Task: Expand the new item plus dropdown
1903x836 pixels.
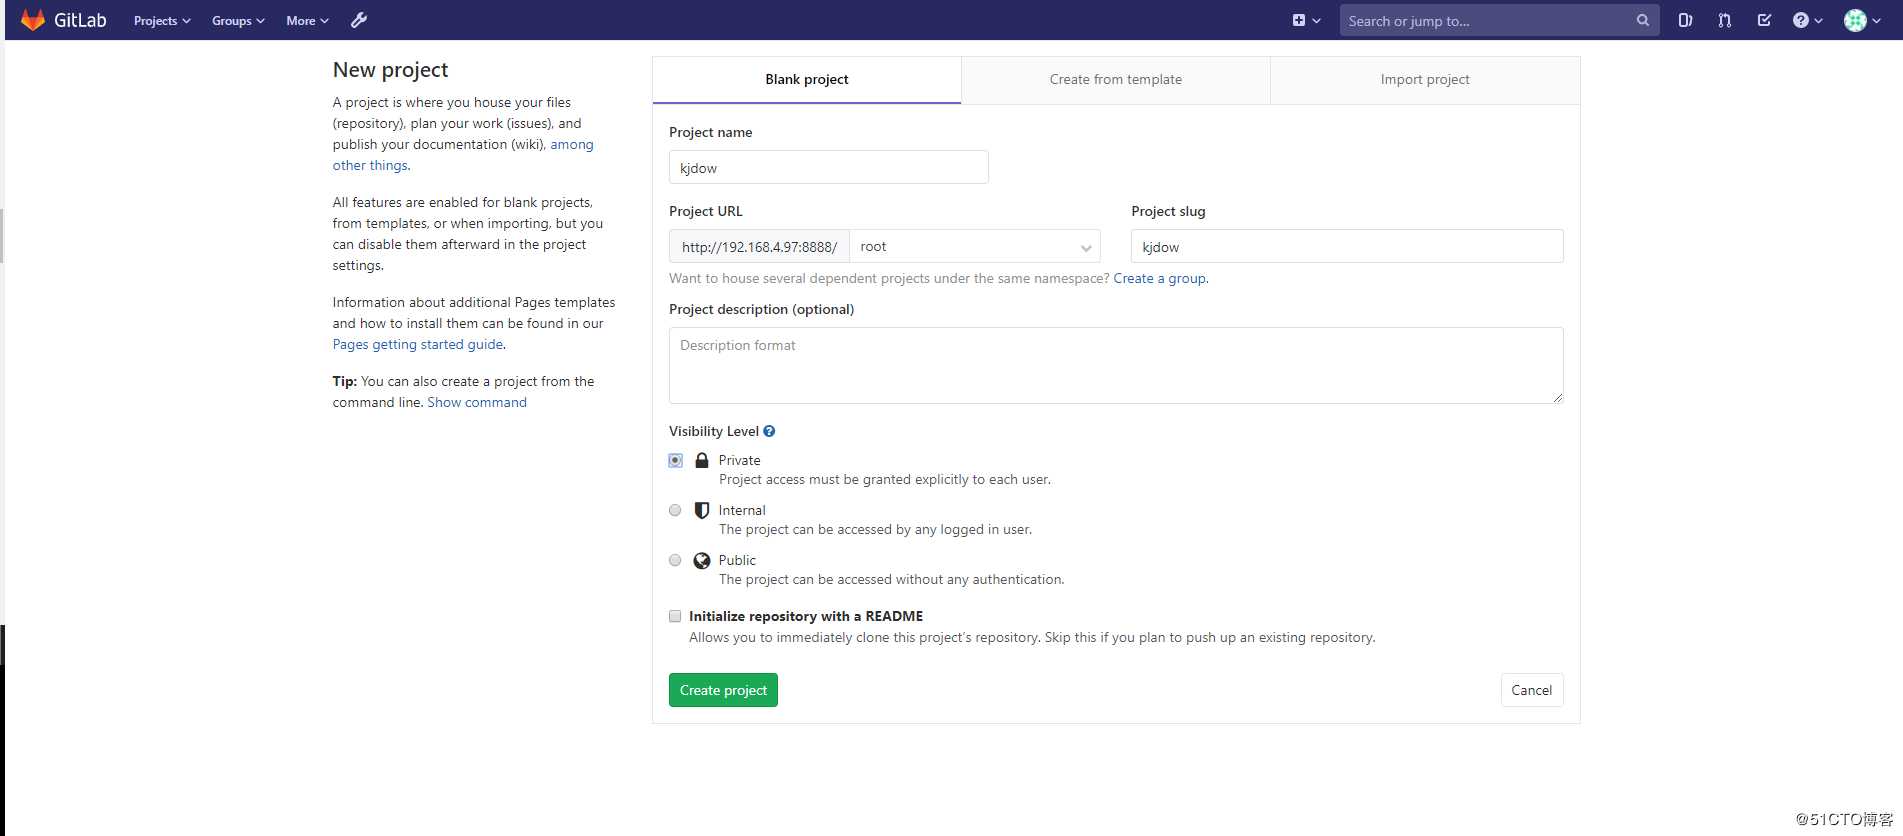Action: (x=1306, y=20)
